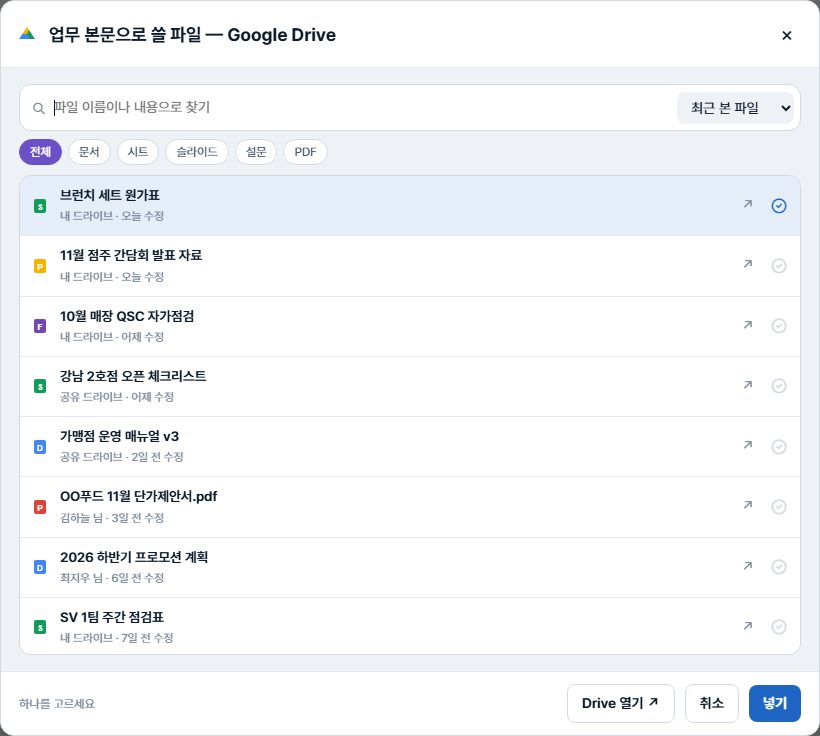The width and height of the screenshot is (820, 736).
Task: Close the Google Drive file dialog
Action: pos(787,35)
